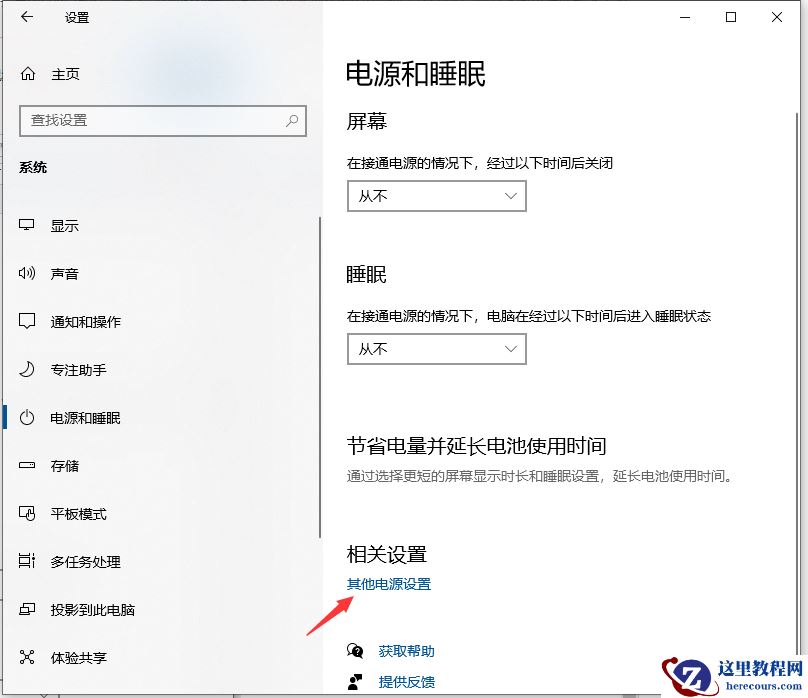Screen dimensions: 808x698
Task: Click the 提供反馈 link
Action: point(406,682)
